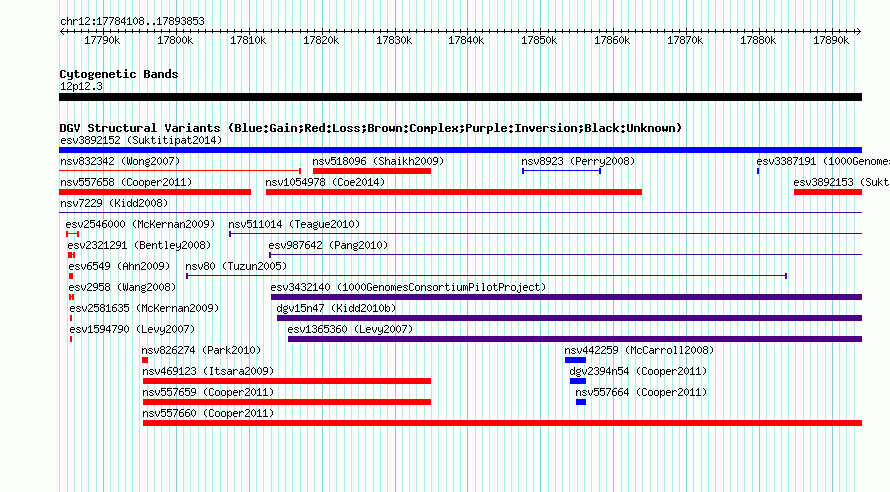Click the 17830k ruler position
890x492 pixels.
394,40
